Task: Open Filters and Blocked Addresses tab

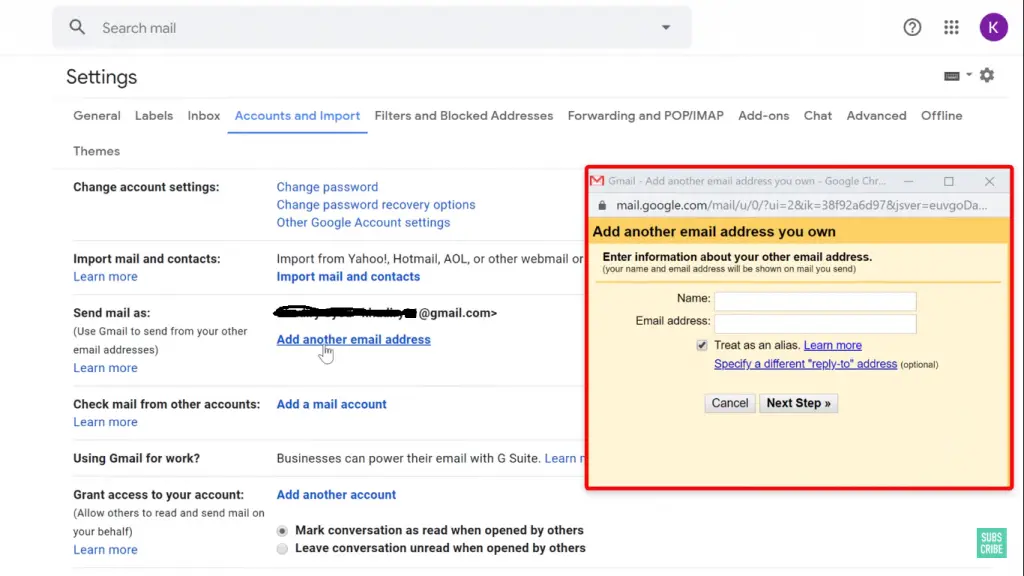Action: (x=464, y=116)
